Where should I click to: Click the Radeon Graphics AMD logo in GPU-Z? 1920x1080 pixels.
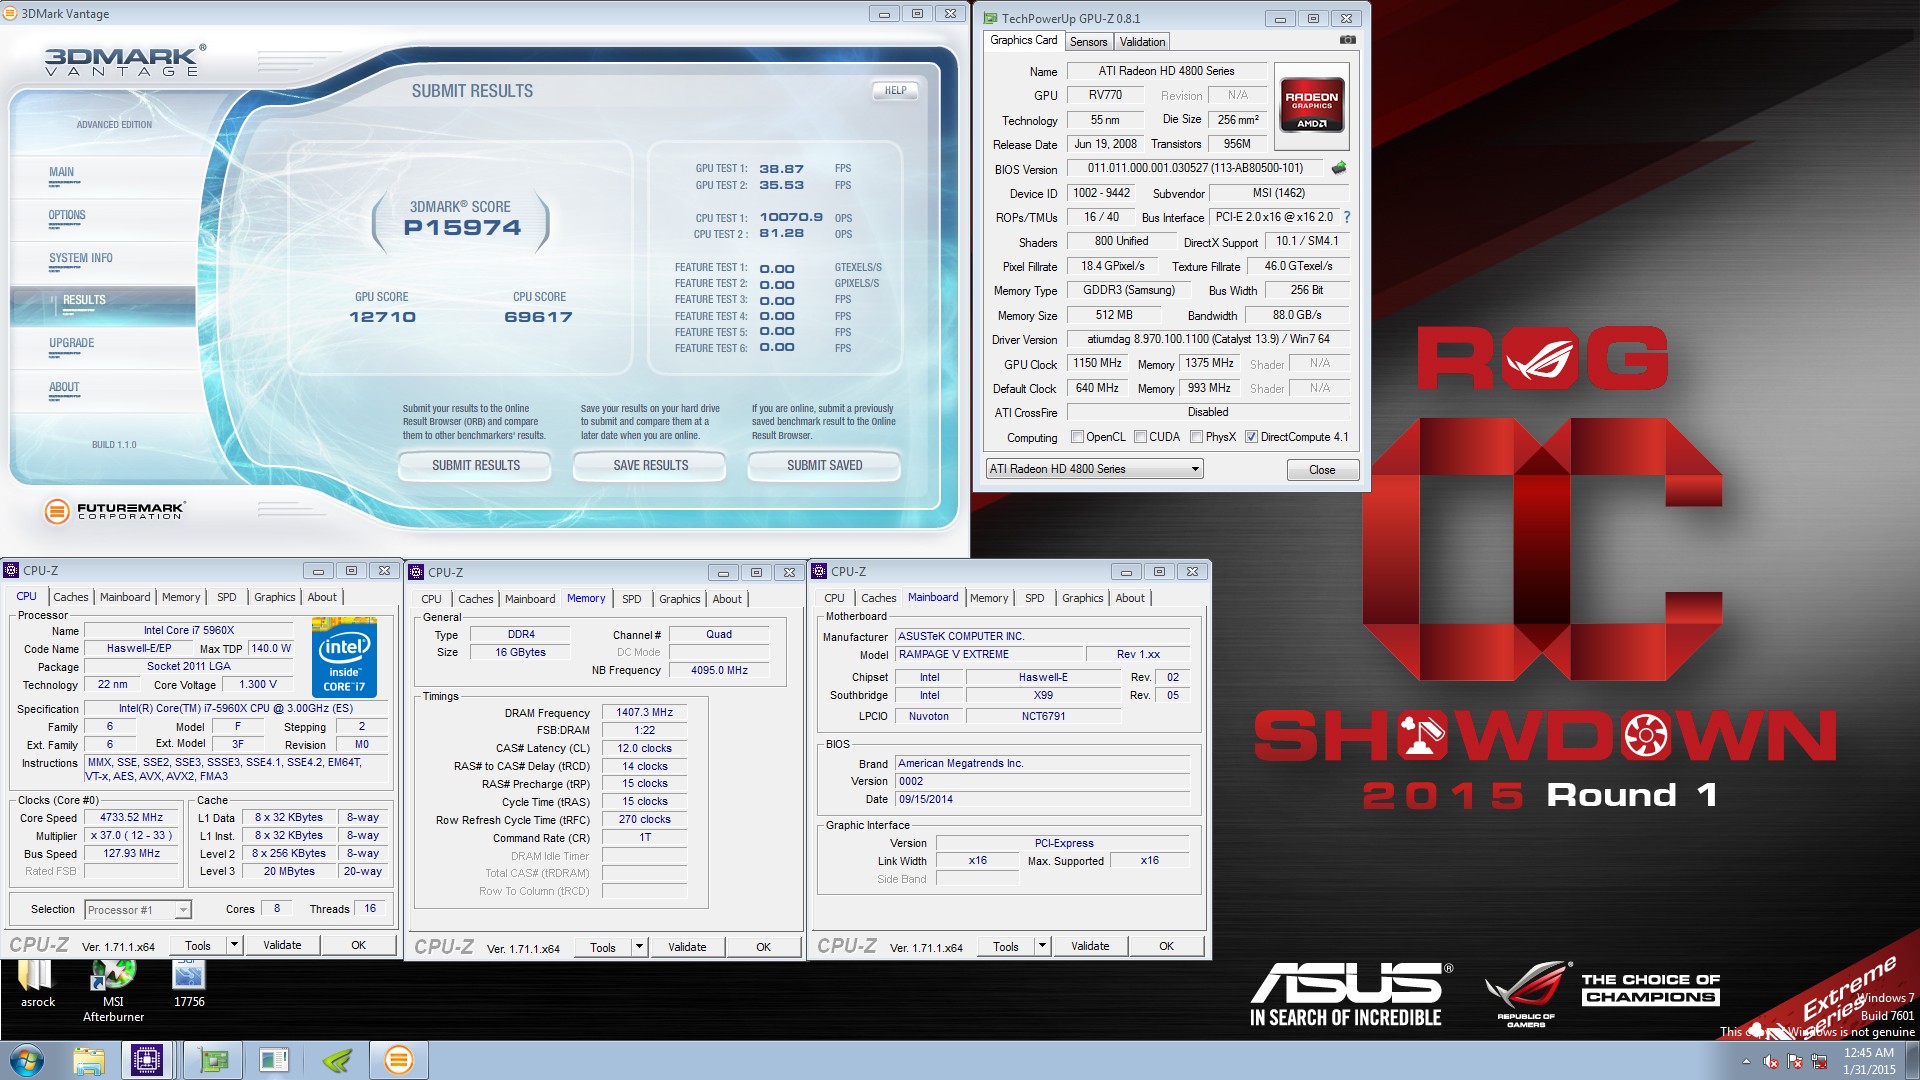[1312, 105]
